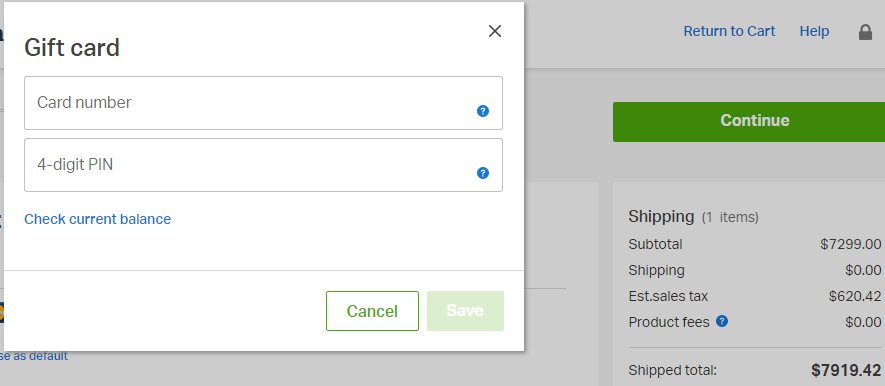Click the Est. sales tax amount $620.42
Viewport: 885px width, 386px height.
[x=855, y=296]
